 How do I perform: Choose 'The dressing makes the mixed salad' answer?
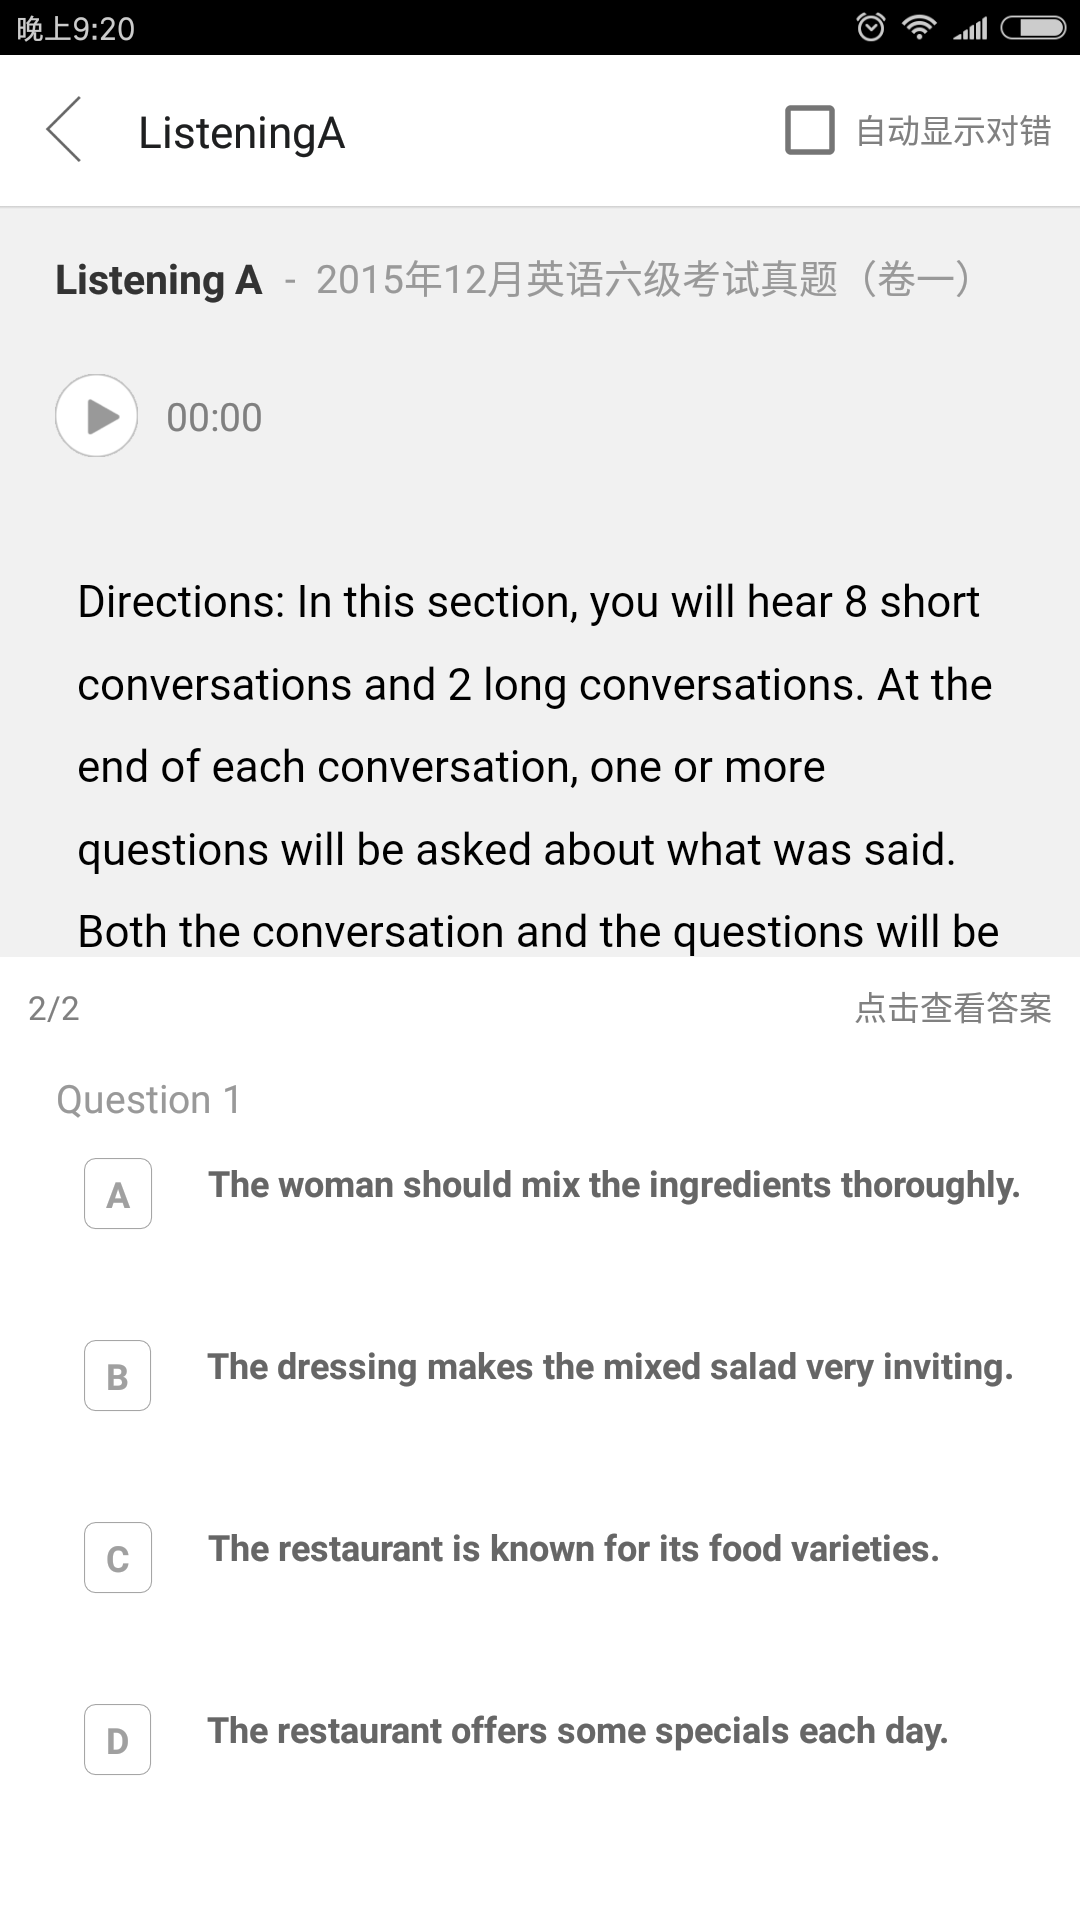(610, 1367)
